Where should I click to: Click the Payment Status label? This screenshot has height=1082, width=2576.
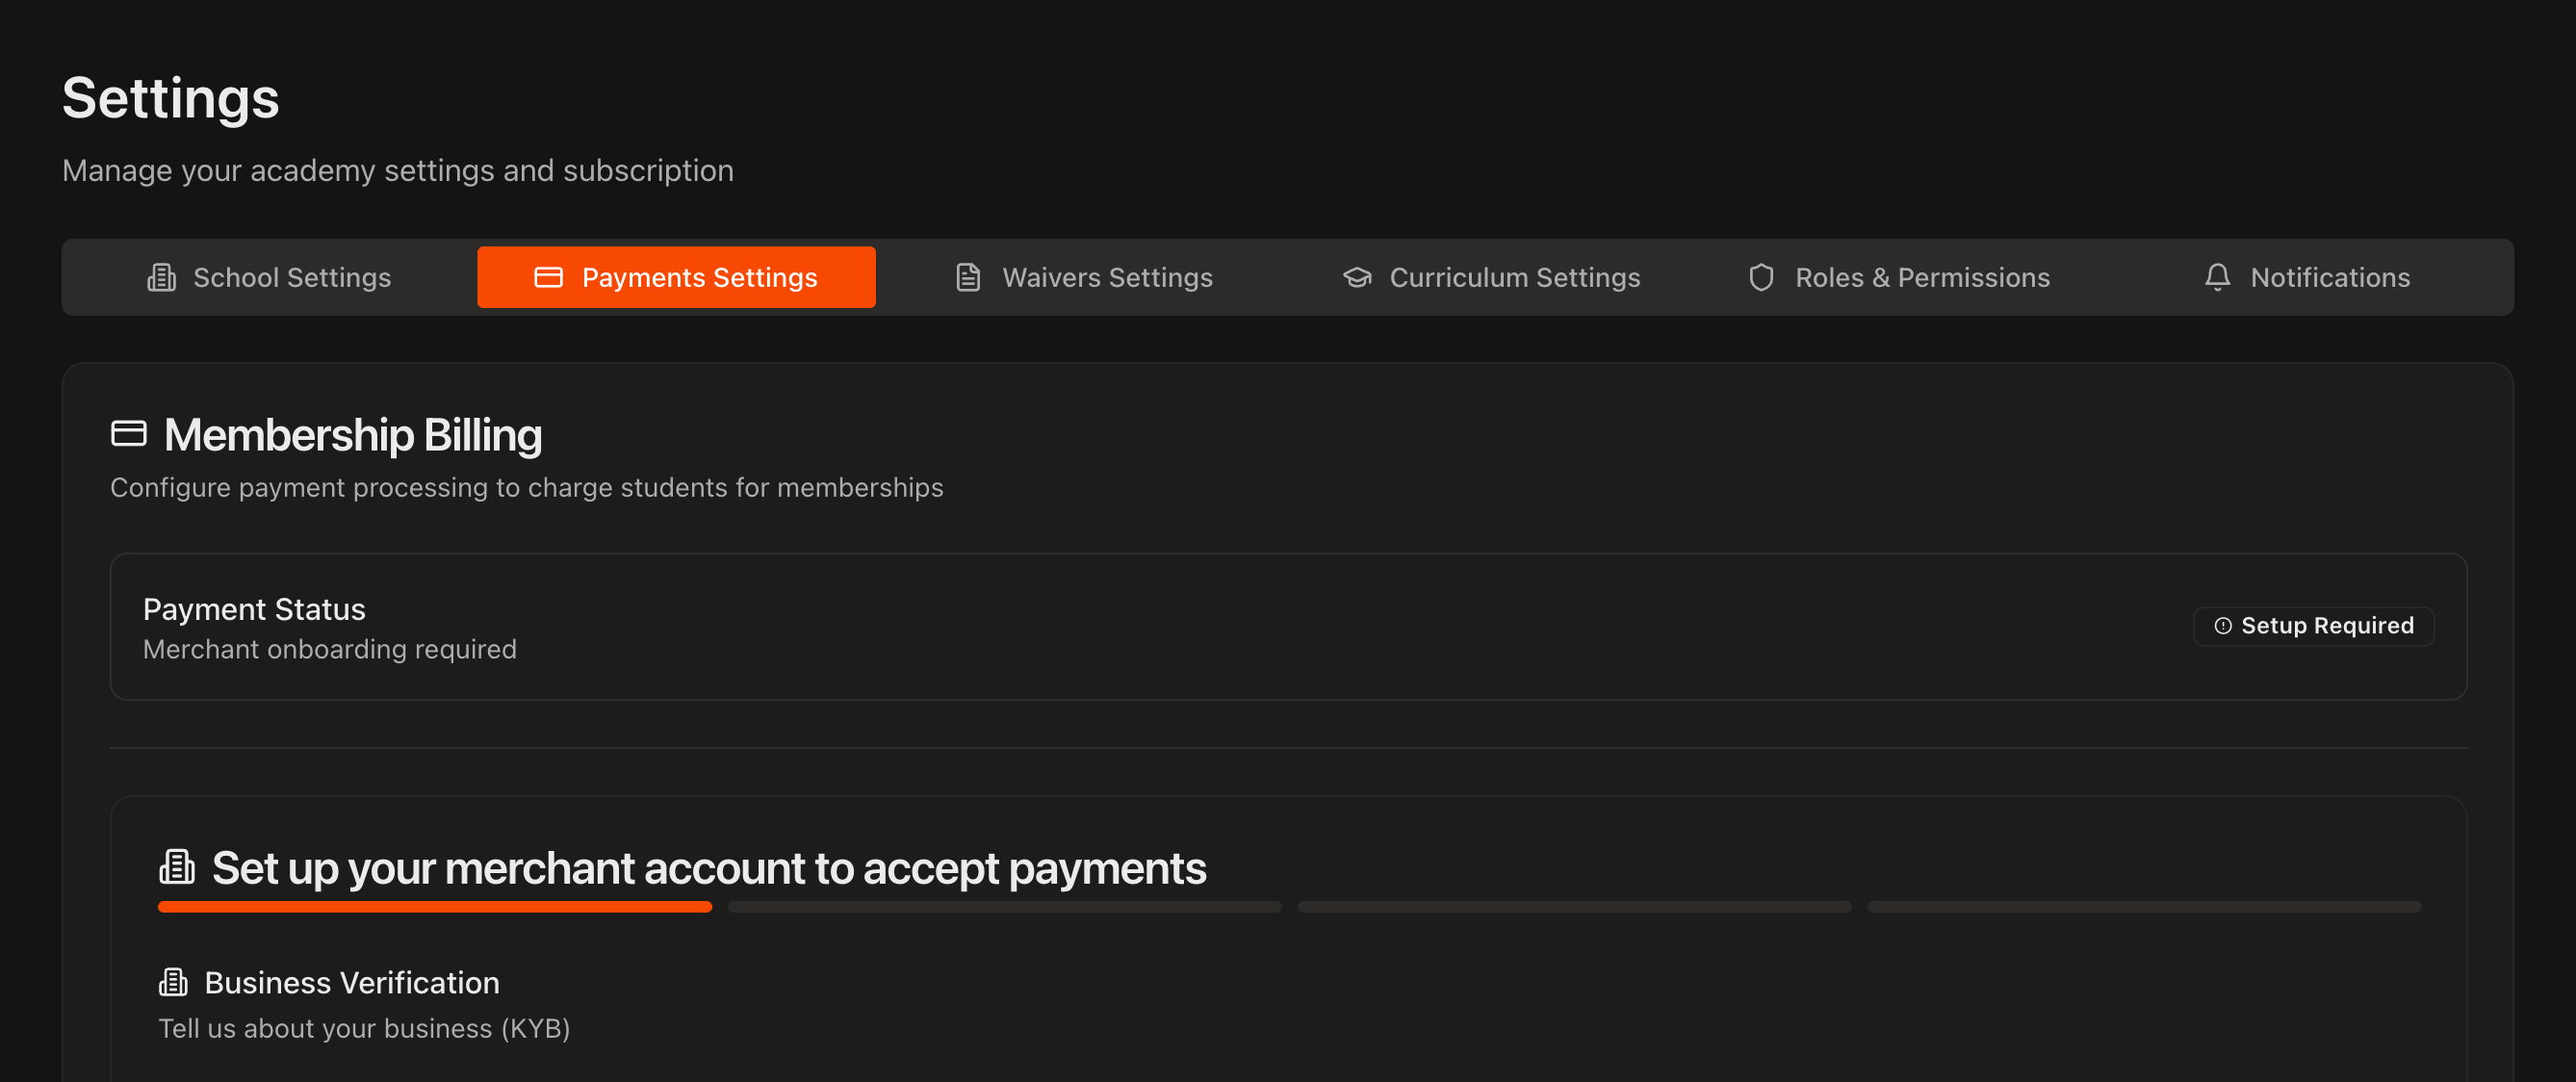tap(254, 609)
